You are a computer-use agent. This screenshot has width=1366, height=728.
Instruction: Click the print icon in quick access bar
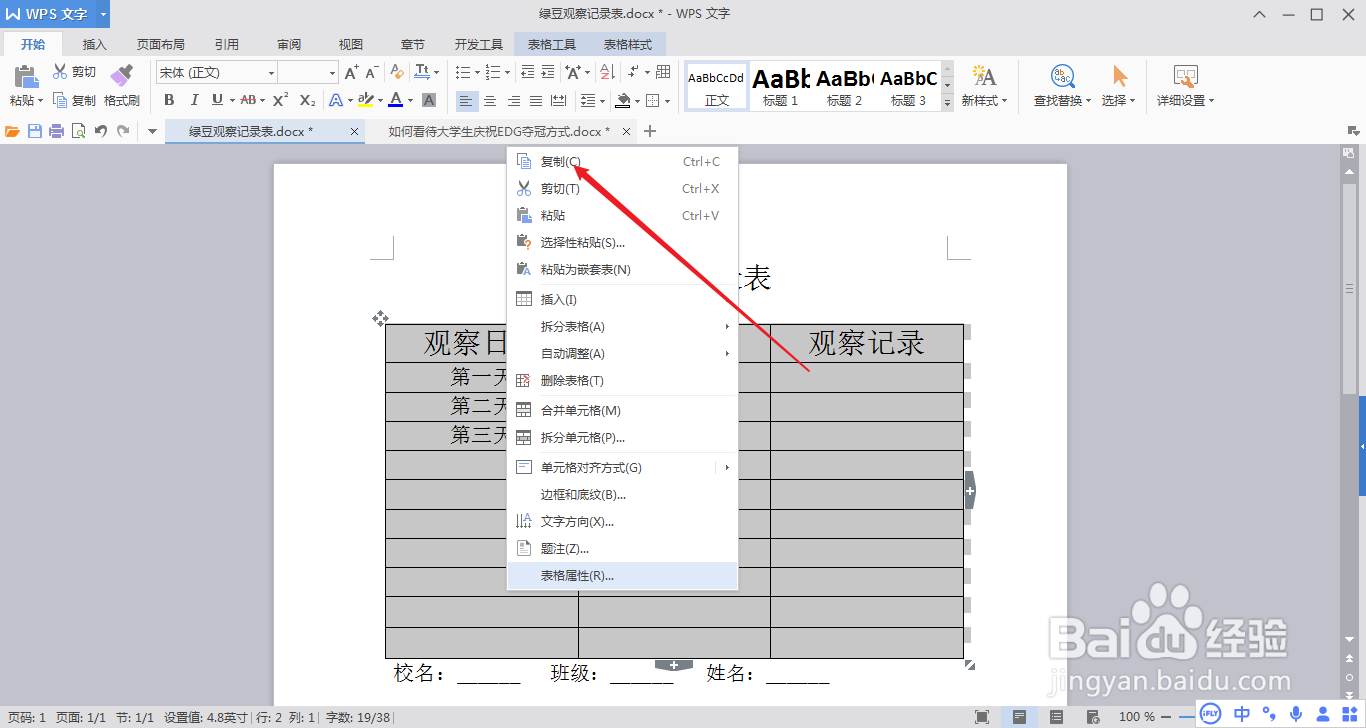57,131
